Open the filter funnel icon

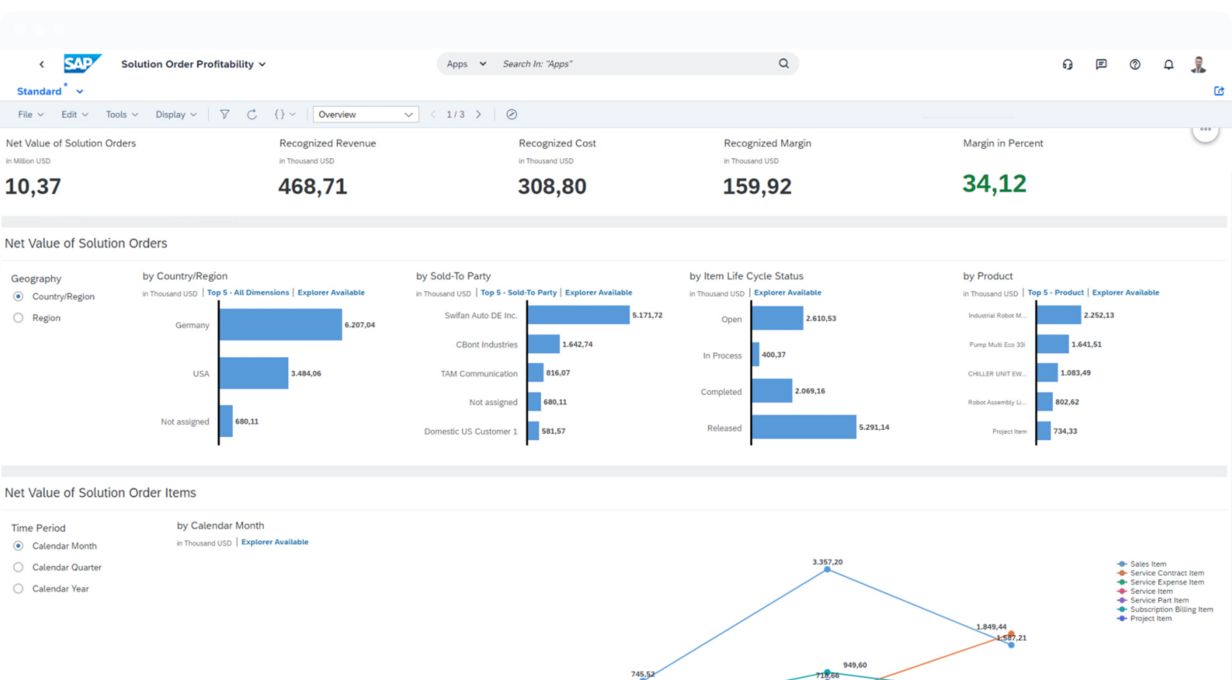(x=224, y=115)
